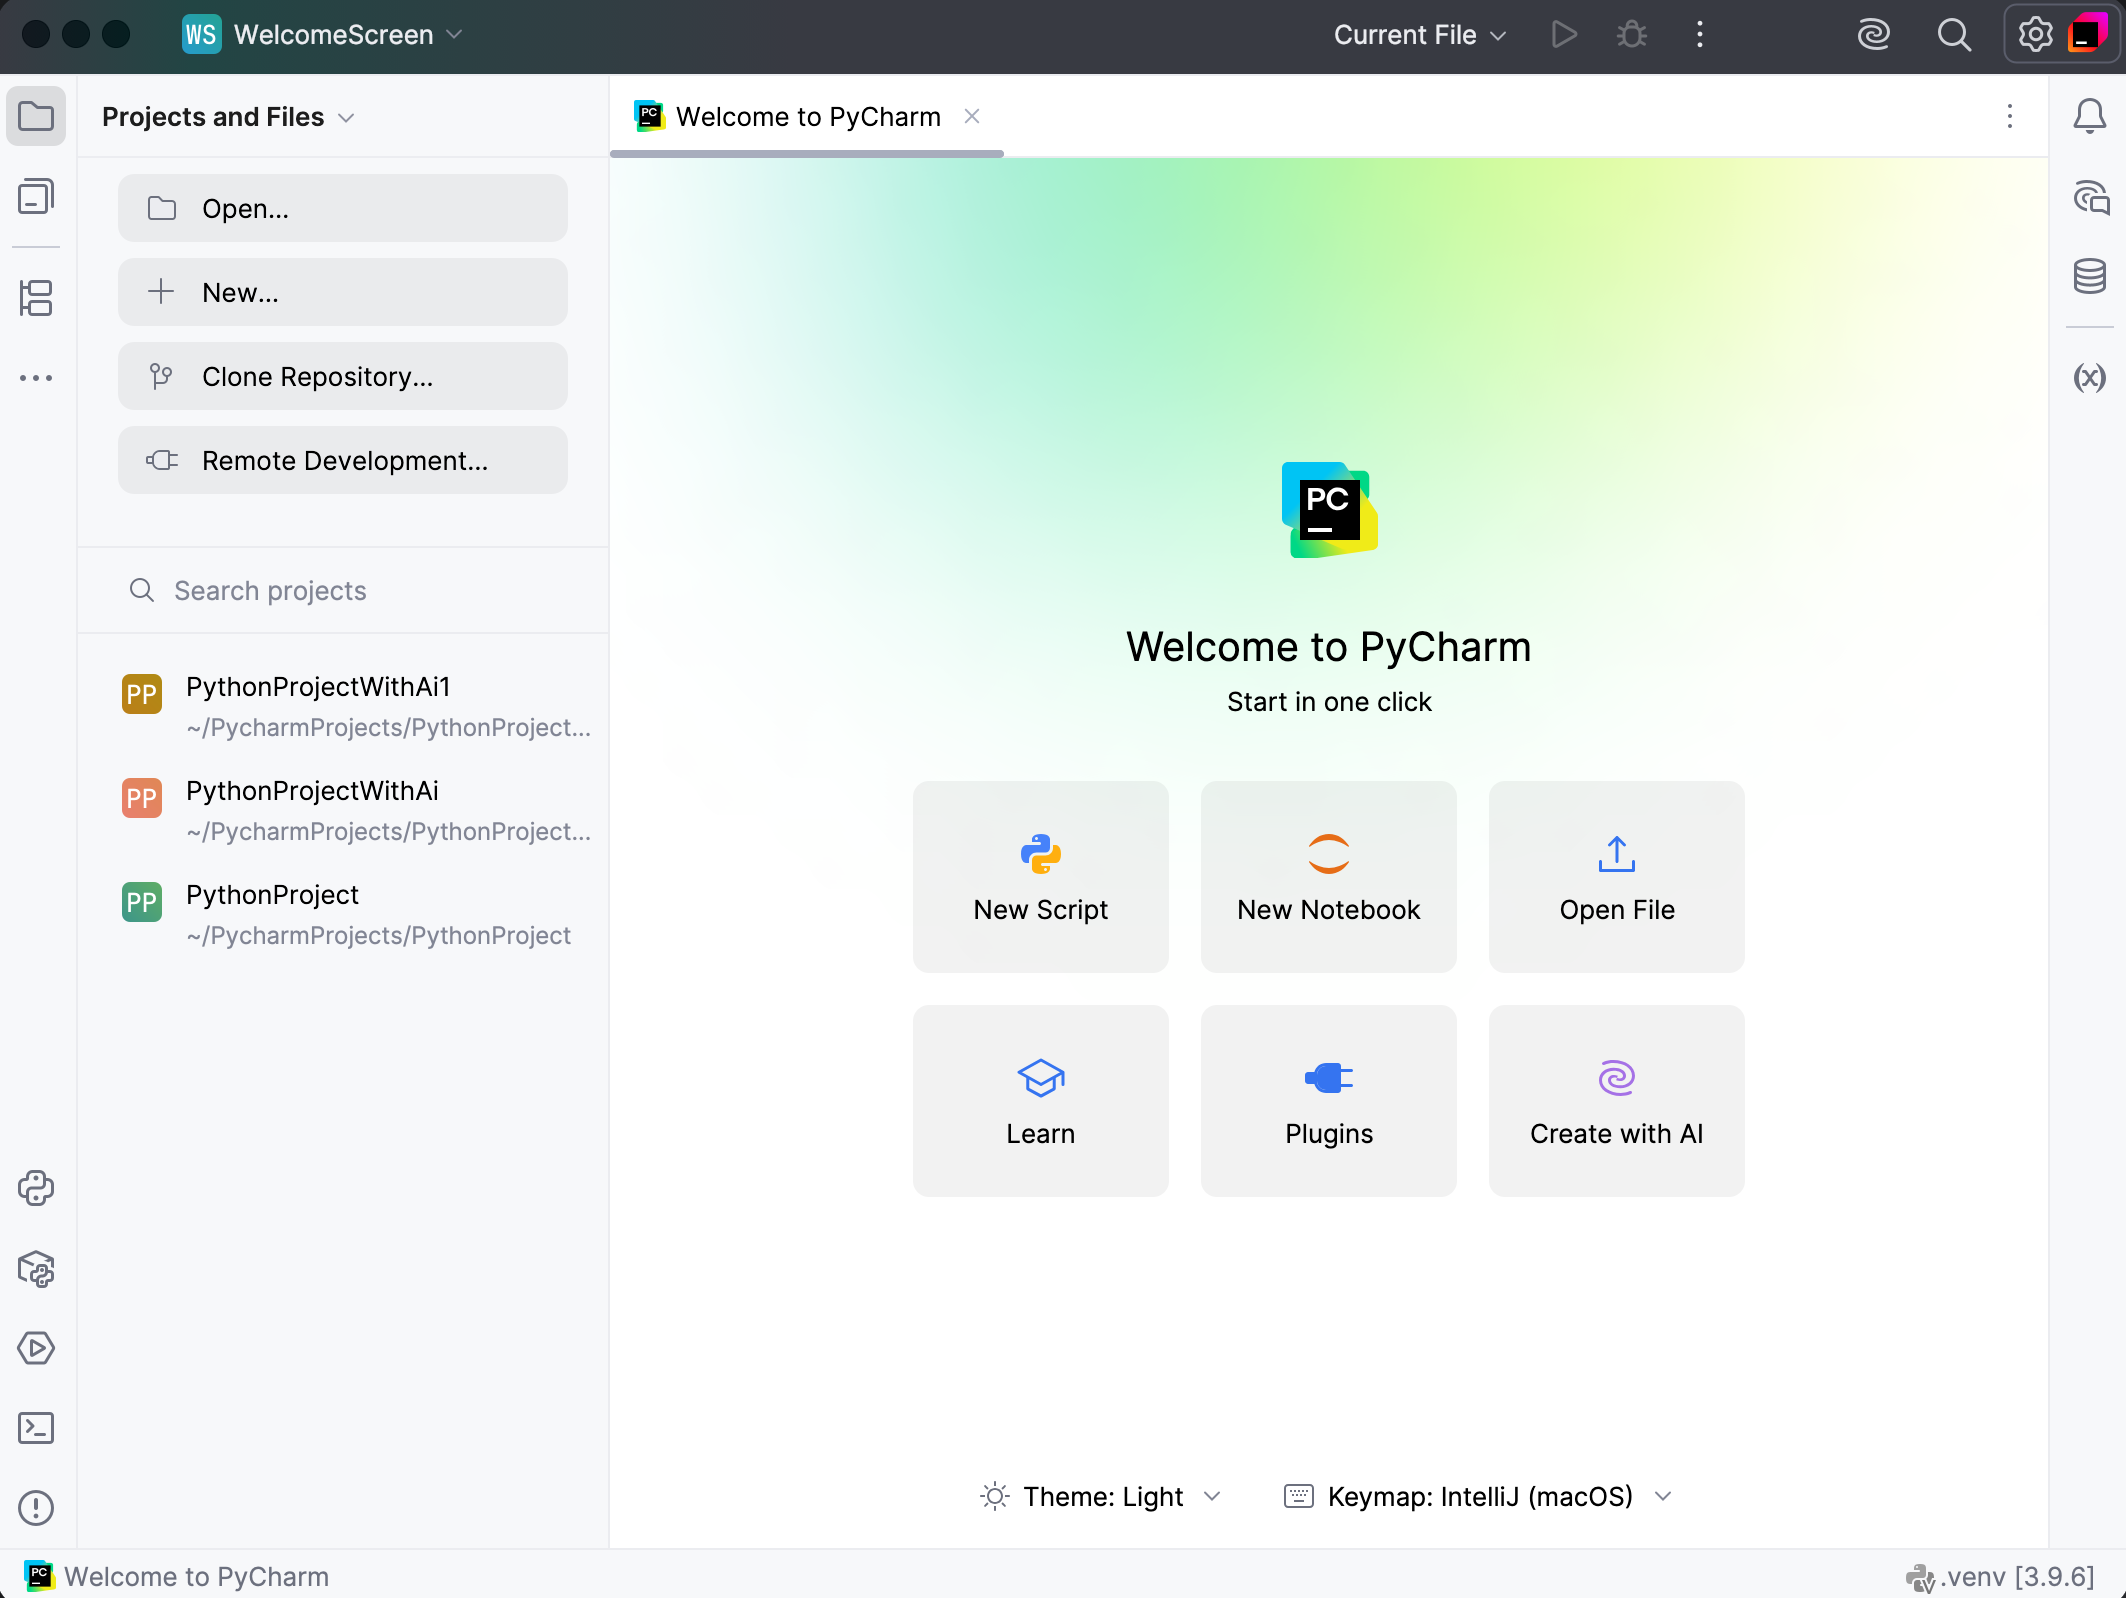
Task: Open the Terminal tool window
Action: click(x=36, y=1428)
